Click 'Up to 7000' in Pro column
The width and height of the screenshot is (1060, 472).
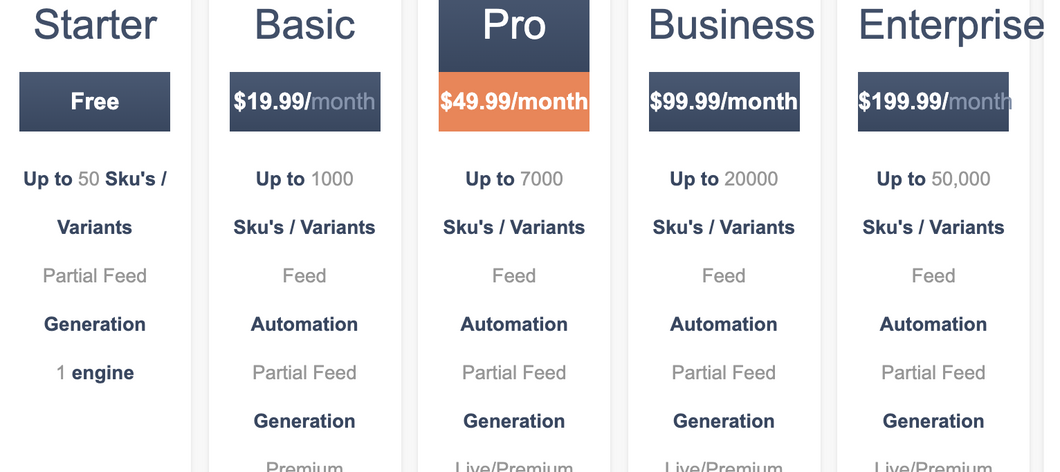[x=514, y=179]
